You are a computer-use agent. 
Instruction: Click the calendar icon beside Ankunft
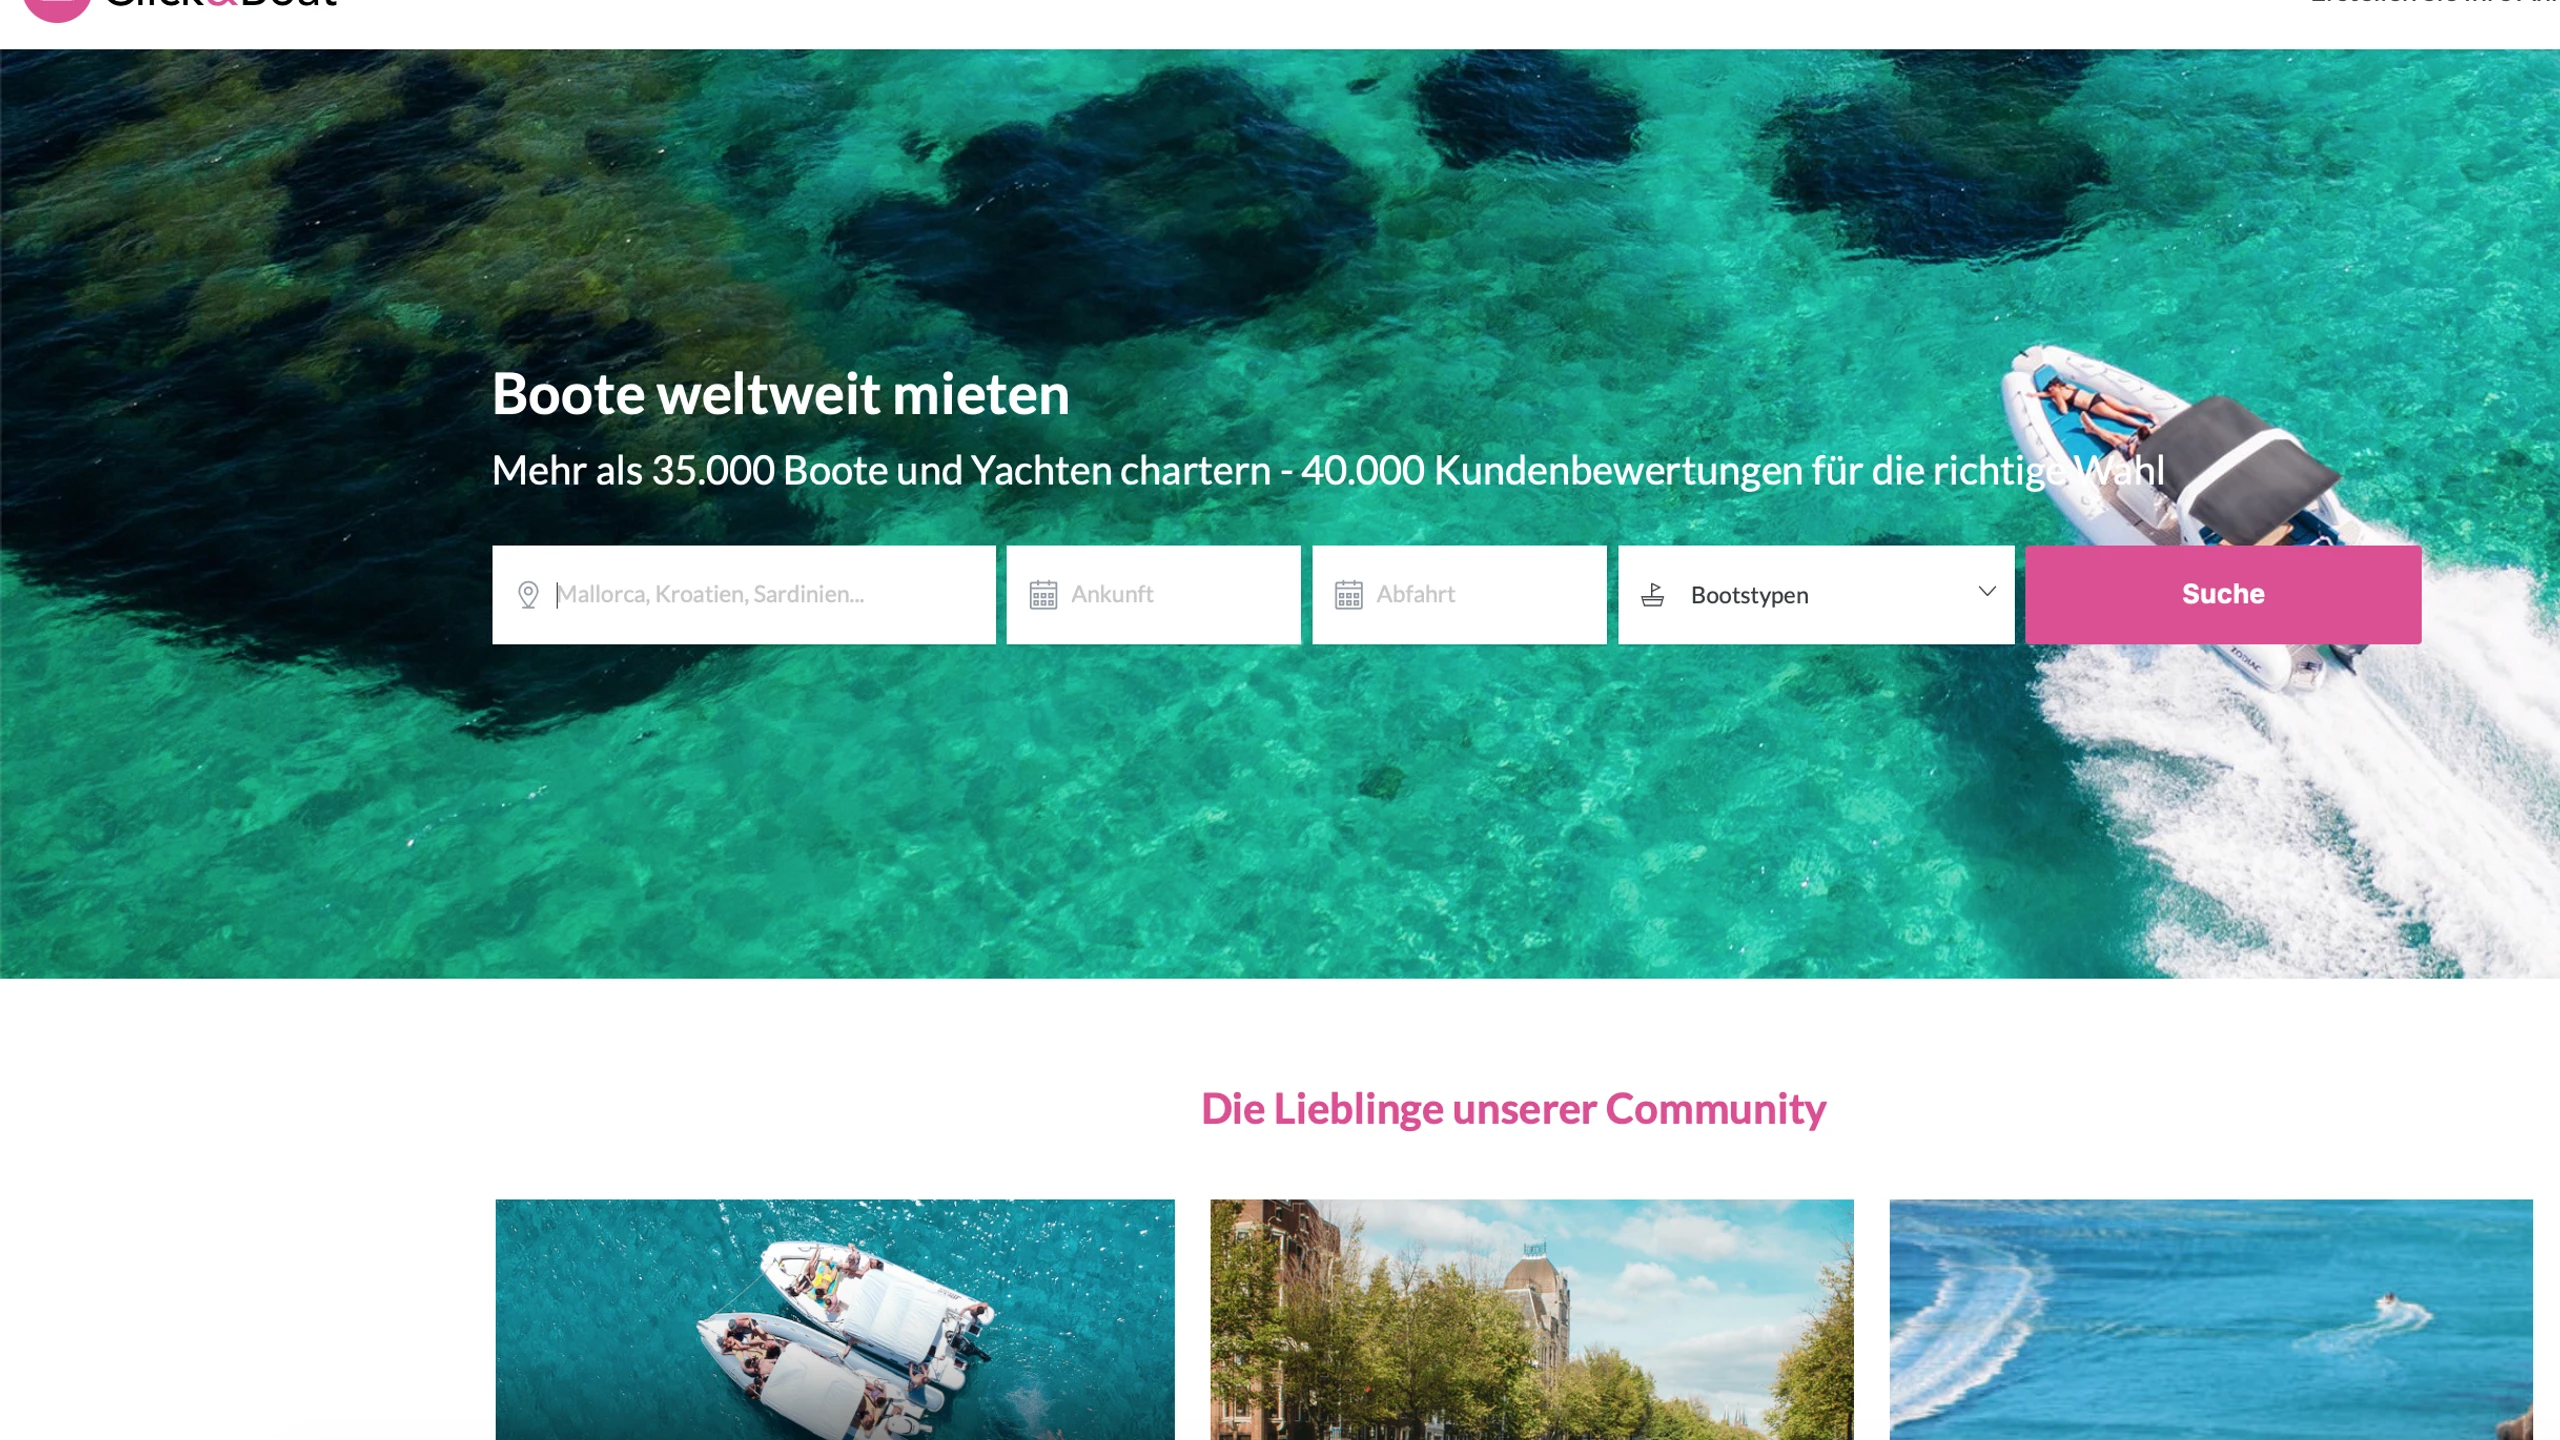pos(1043,595)
